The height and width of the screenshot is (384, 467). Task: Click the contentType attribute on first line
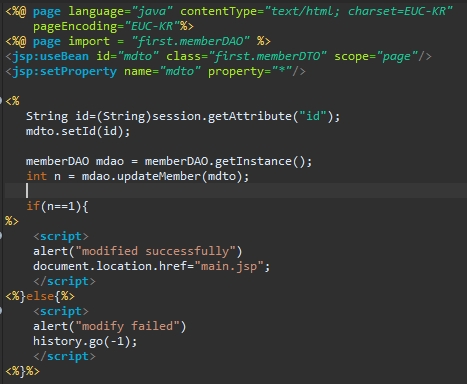tap(317, 11)
